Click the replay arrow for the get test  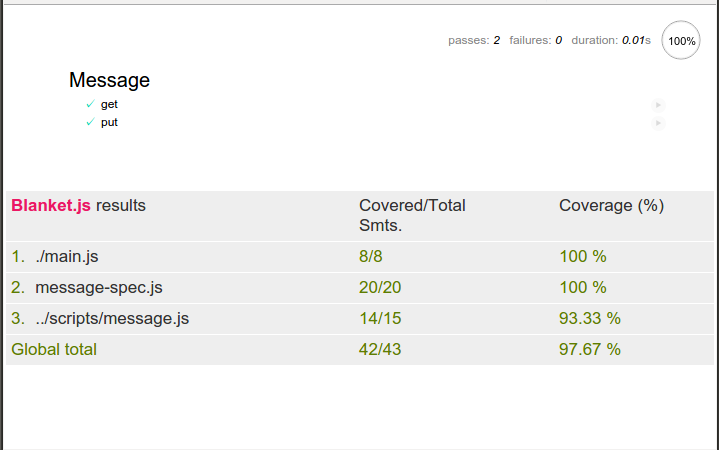pyautogui.click(x=658, y=105)
